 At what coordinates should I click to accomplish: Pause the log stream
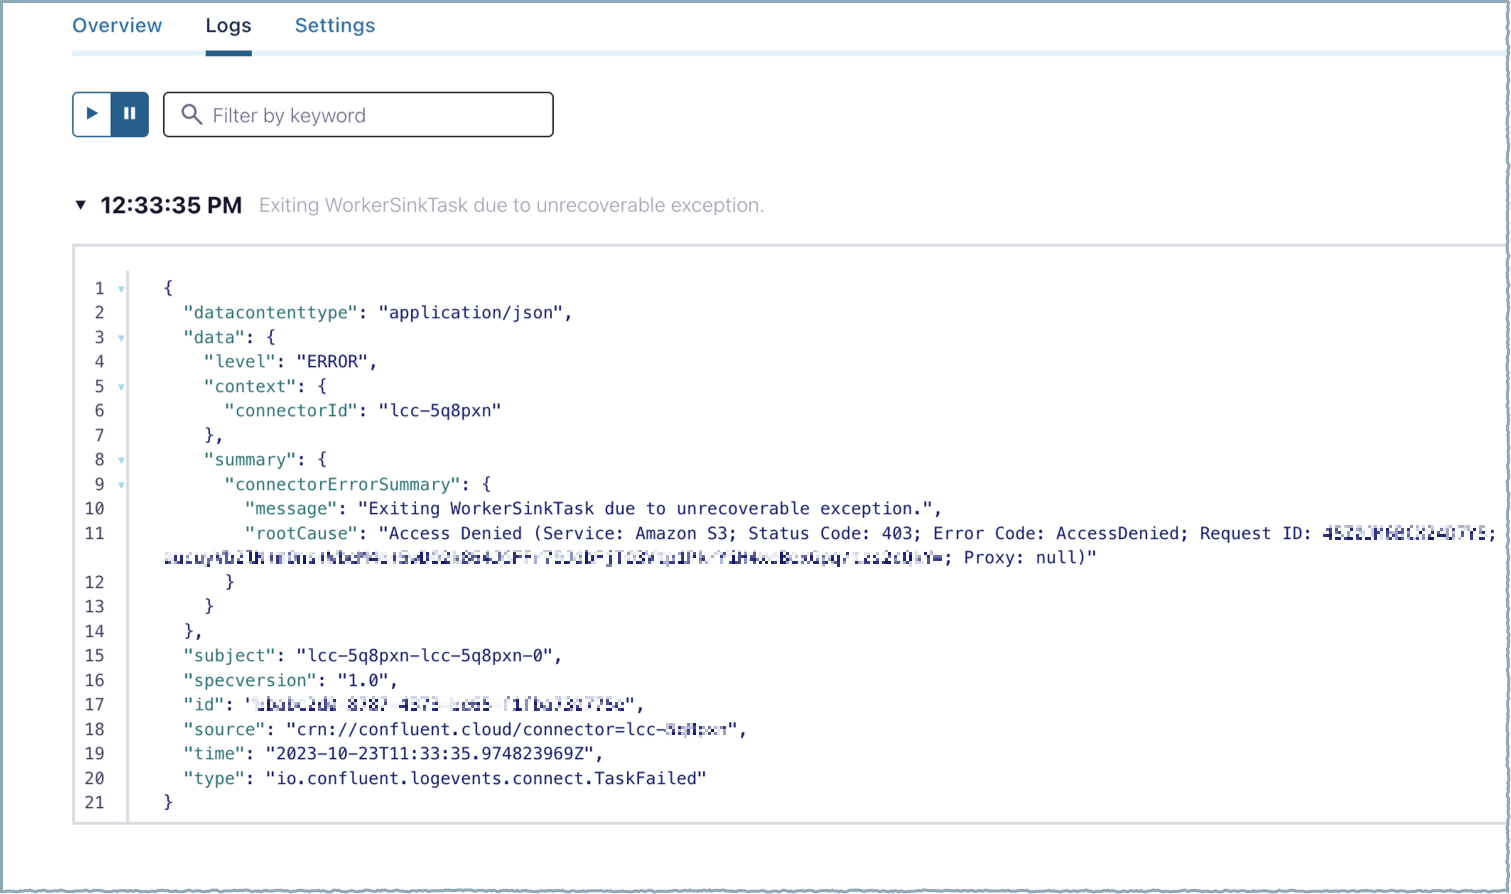pos(130,114)
